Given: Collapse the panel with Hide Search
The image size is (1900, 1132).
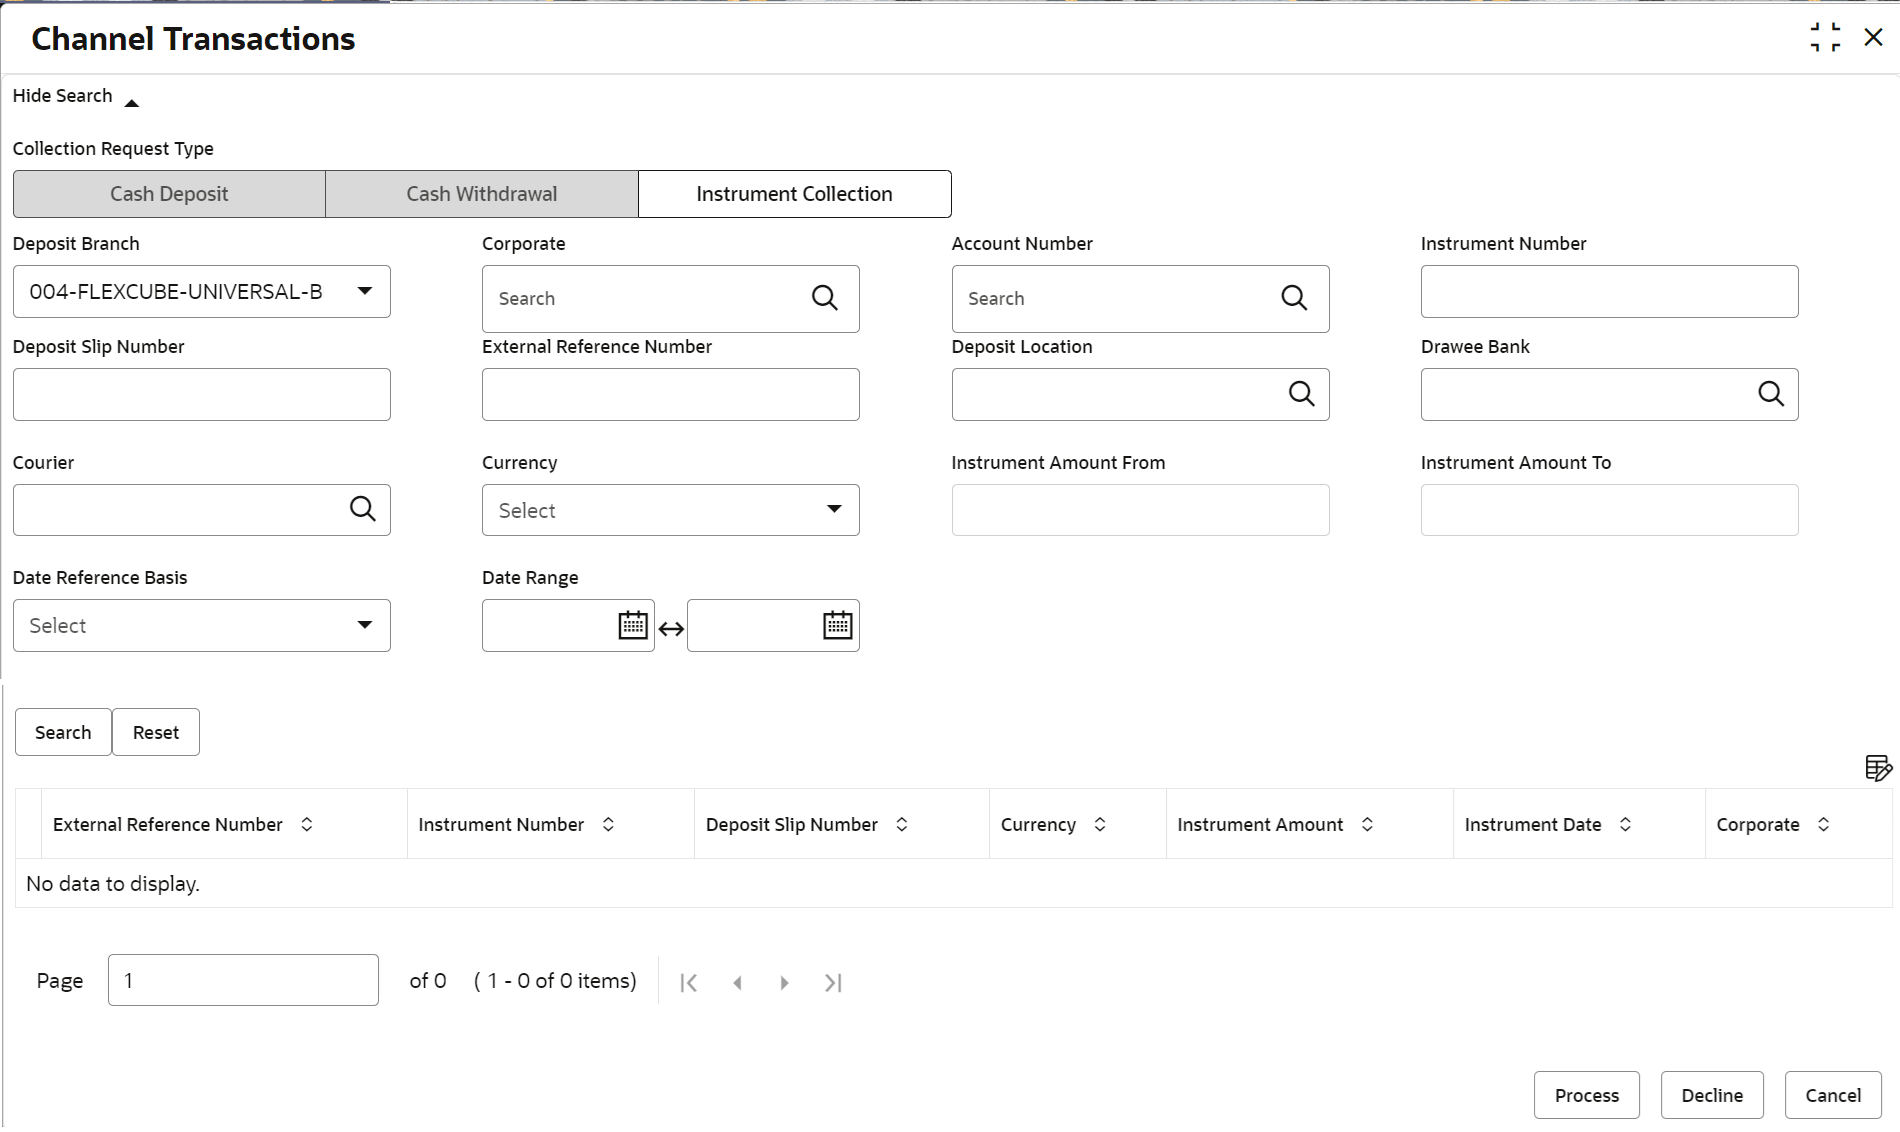Looking at the screenshot, I should 75,97.
